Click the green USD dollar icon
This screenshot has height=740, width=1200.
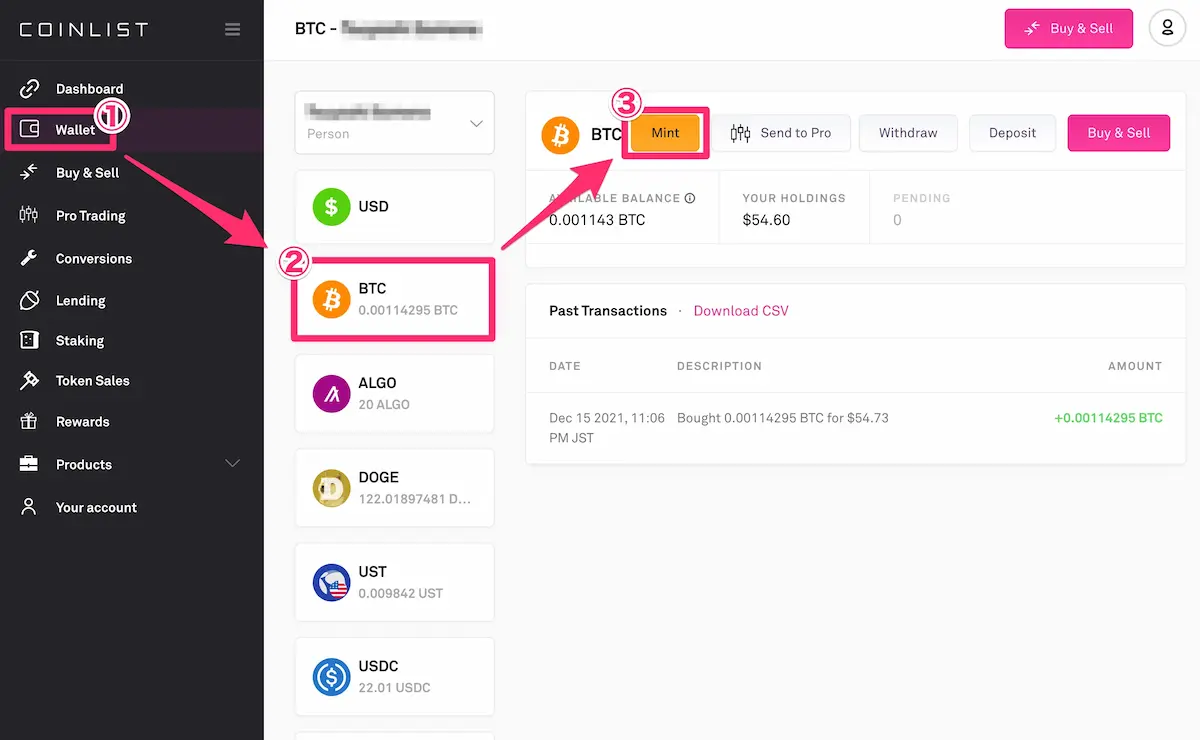click(x=331, y=207)
